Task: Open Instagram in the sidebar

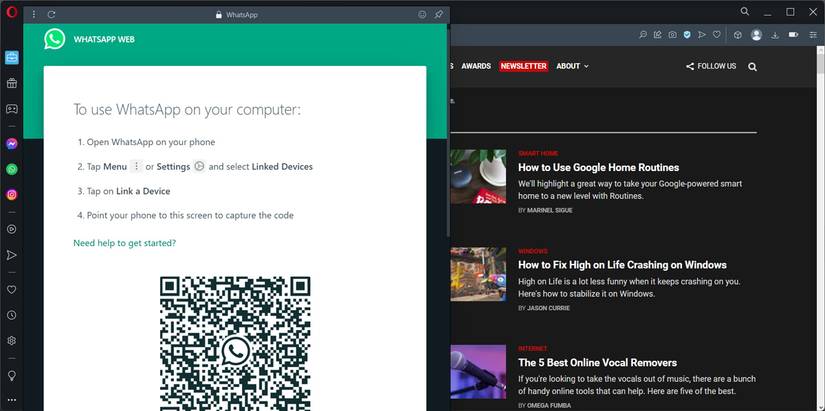Action: [x=12, y=195]
